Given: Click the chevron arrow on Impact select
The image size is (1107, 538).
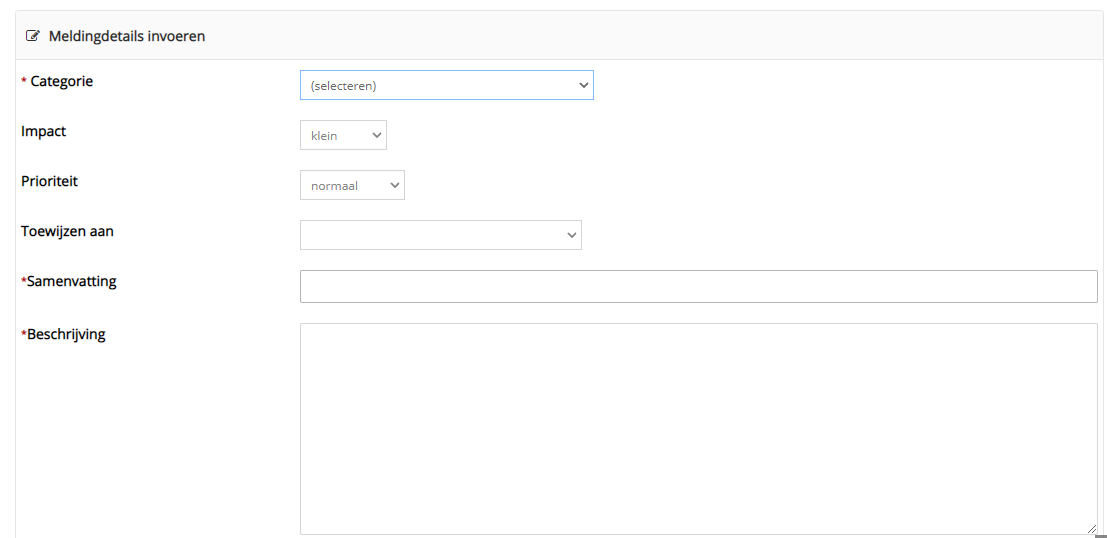Looking at the screenshot, I should click(376, 135).
